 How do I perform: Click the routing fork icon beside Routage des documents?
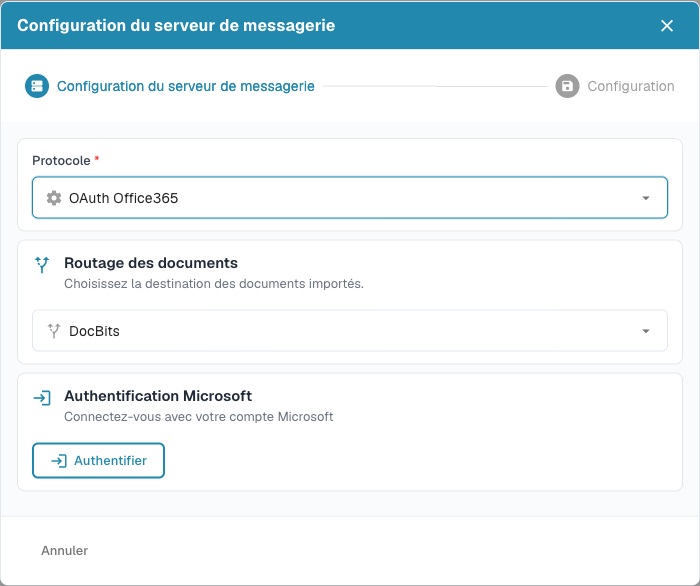(x=42, y=265)
